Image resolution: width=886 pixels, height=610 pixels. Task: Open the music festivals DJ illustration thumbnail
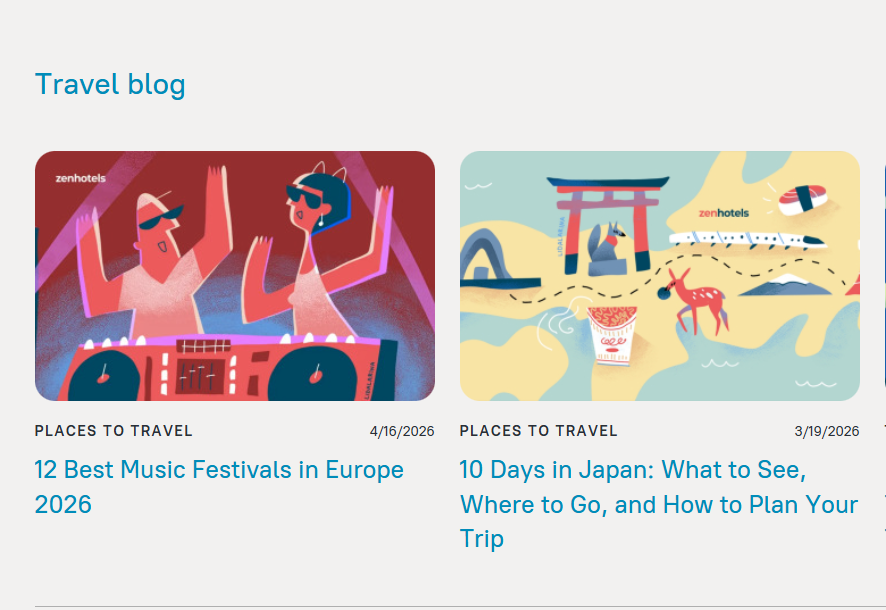(x=235, y=275)
